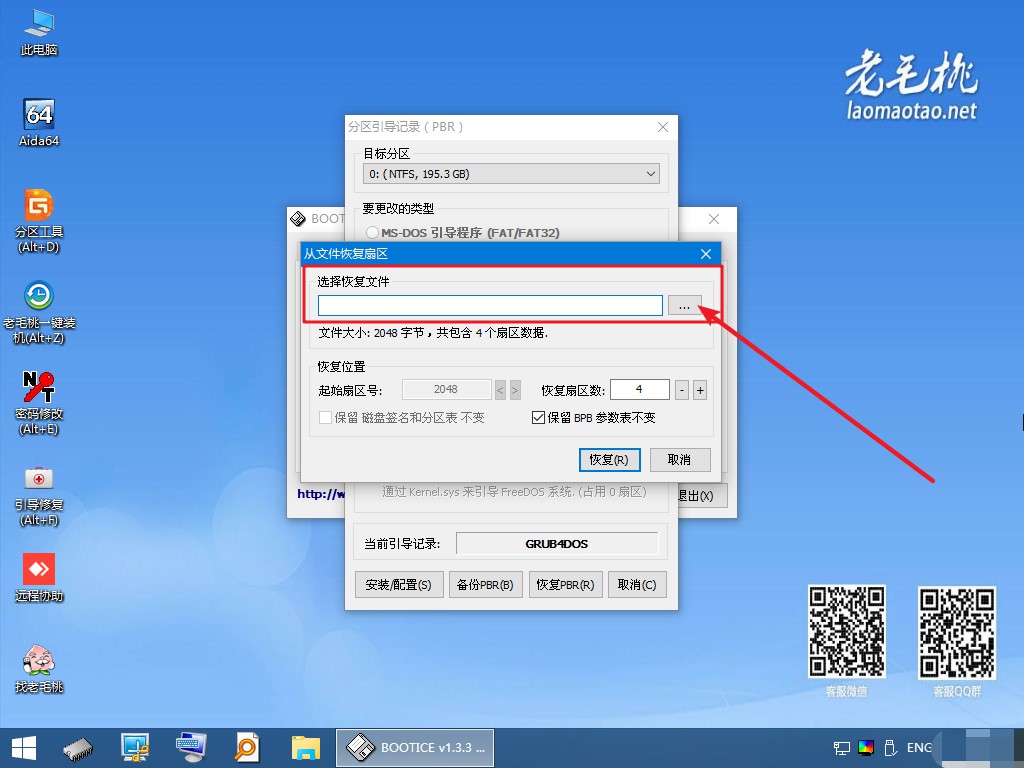Click the left arrow beside 起始扇区号
The height and width of the screenshot is (768, 1024).
pos(500,391)
